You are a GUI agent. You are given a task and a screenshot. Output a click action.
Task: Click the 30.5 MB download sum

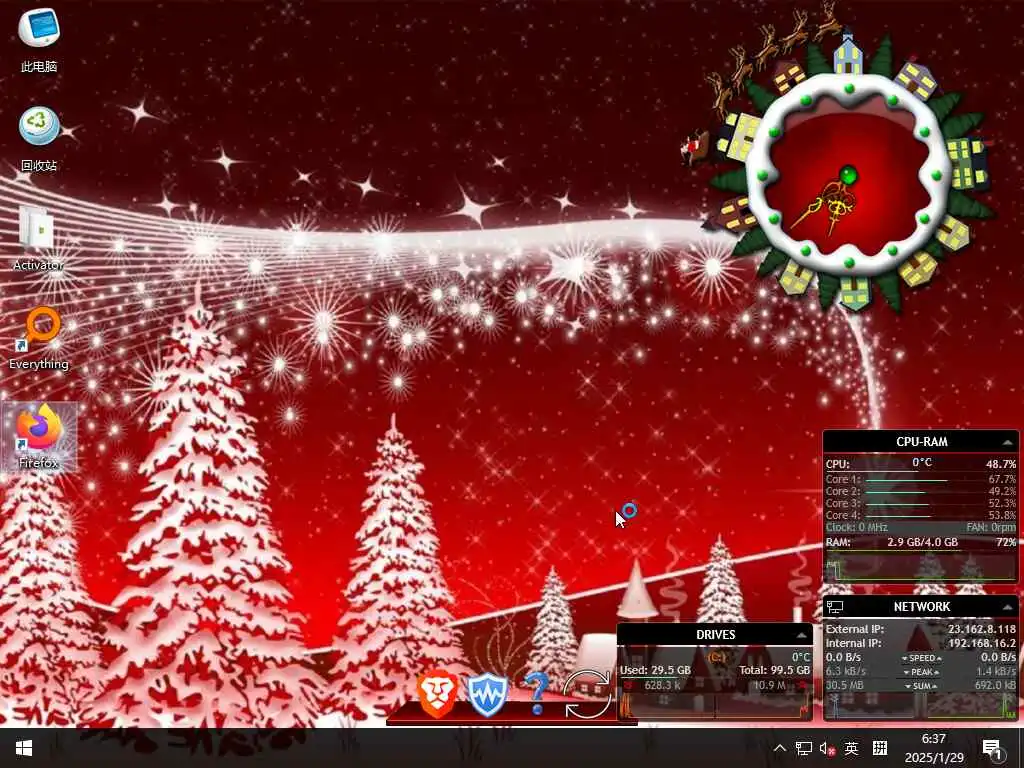844,686
